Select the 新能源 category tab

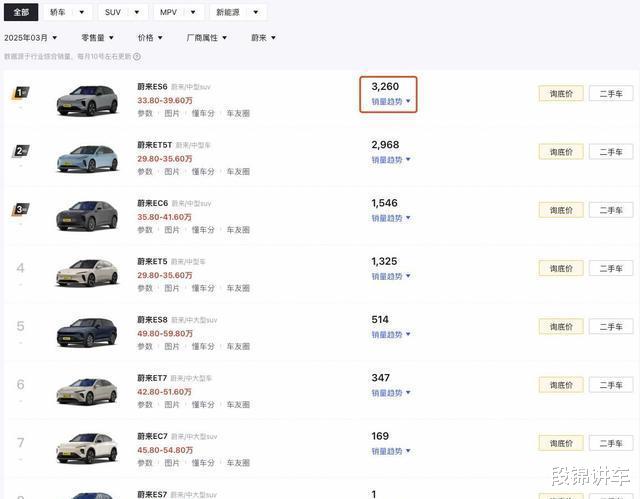coord(238,12)
